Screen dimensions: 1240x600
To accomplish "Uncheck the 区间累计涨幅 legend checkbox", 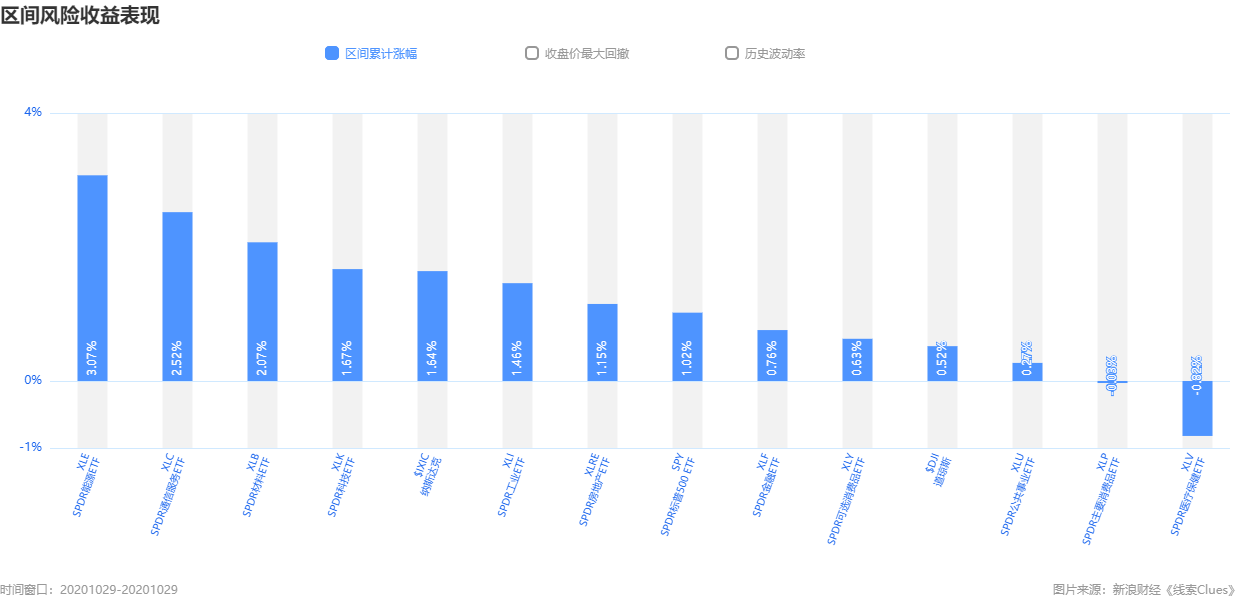I will 332,53.
